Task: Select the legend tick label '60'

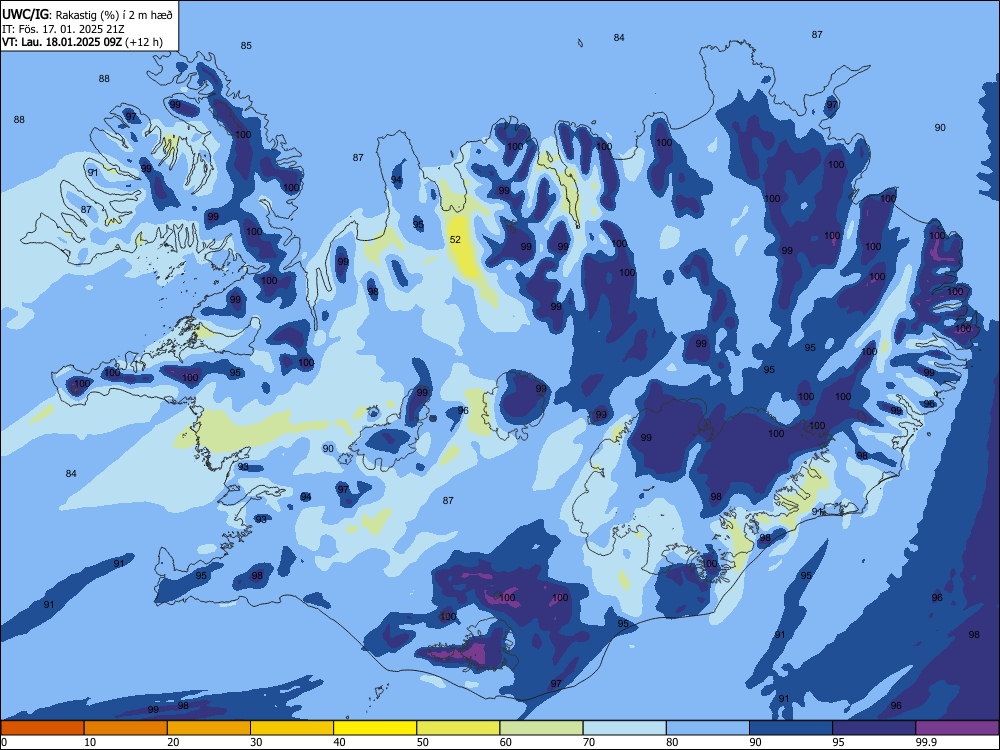Action: click(x=506, y=742)
